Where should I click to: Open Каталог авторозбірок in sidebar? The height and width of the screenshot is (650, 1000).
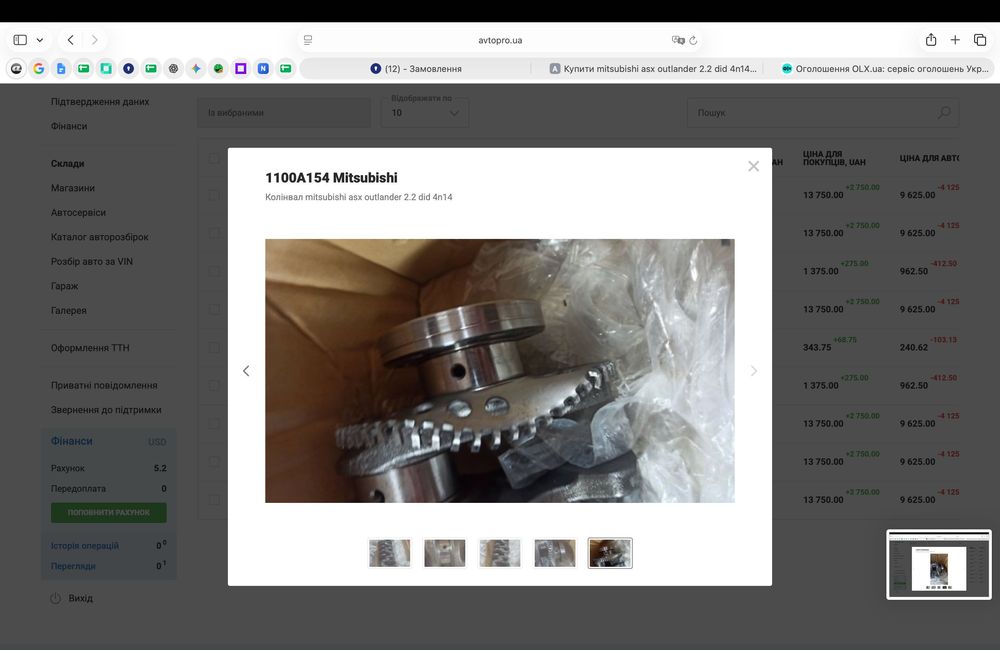99,237
